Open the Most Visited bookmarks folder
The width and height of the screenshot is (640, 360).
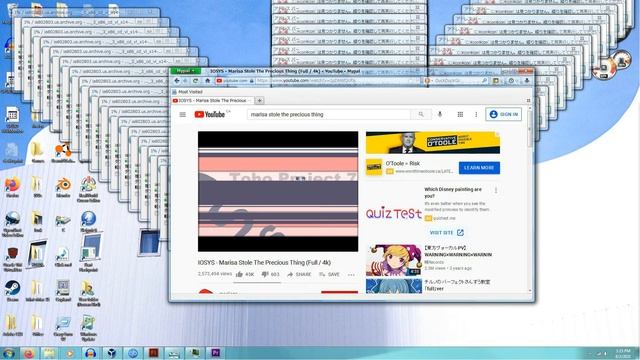(187, 92)
